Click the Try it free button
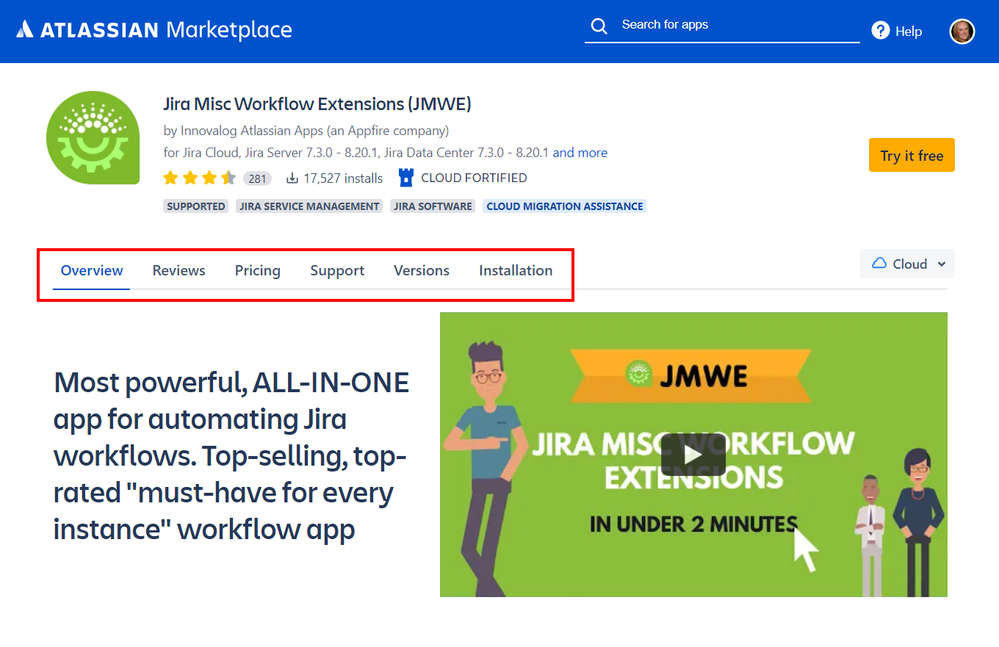This screenshot has width=999, height=647. point(912,155)
